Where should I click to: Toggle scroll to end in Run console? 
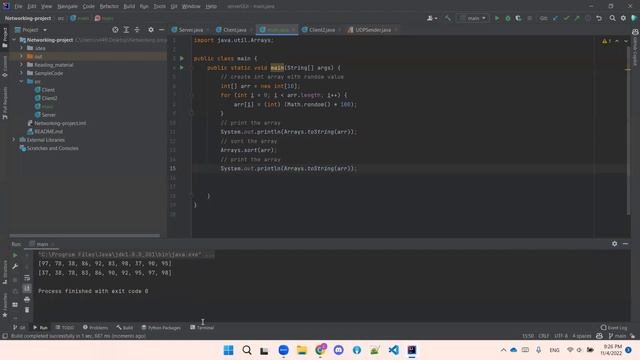tap(27, 289)
